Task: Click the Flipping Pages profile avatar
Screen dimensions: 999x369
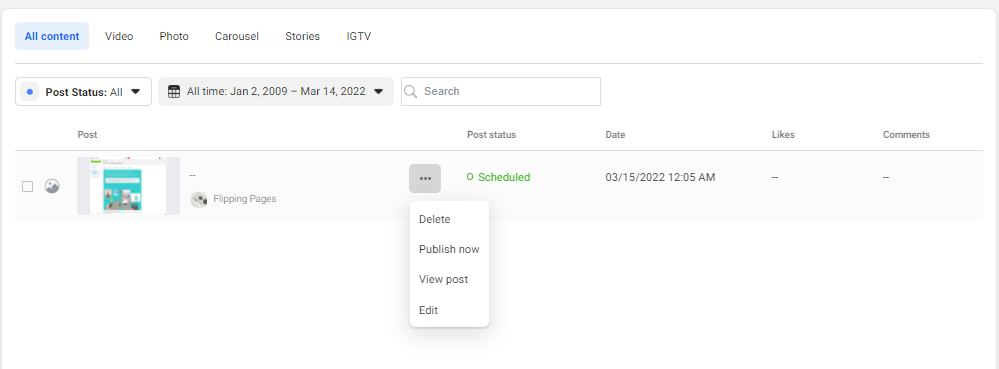Action: pos(199,199)
